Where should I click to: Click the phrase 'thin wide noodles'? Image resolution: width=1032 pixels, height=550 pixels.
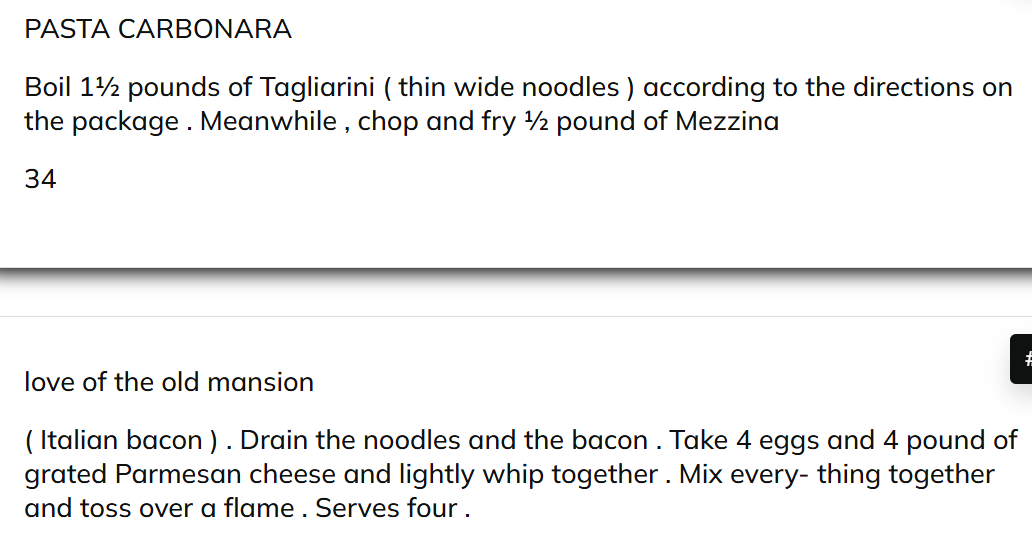[x=509, y=87]
